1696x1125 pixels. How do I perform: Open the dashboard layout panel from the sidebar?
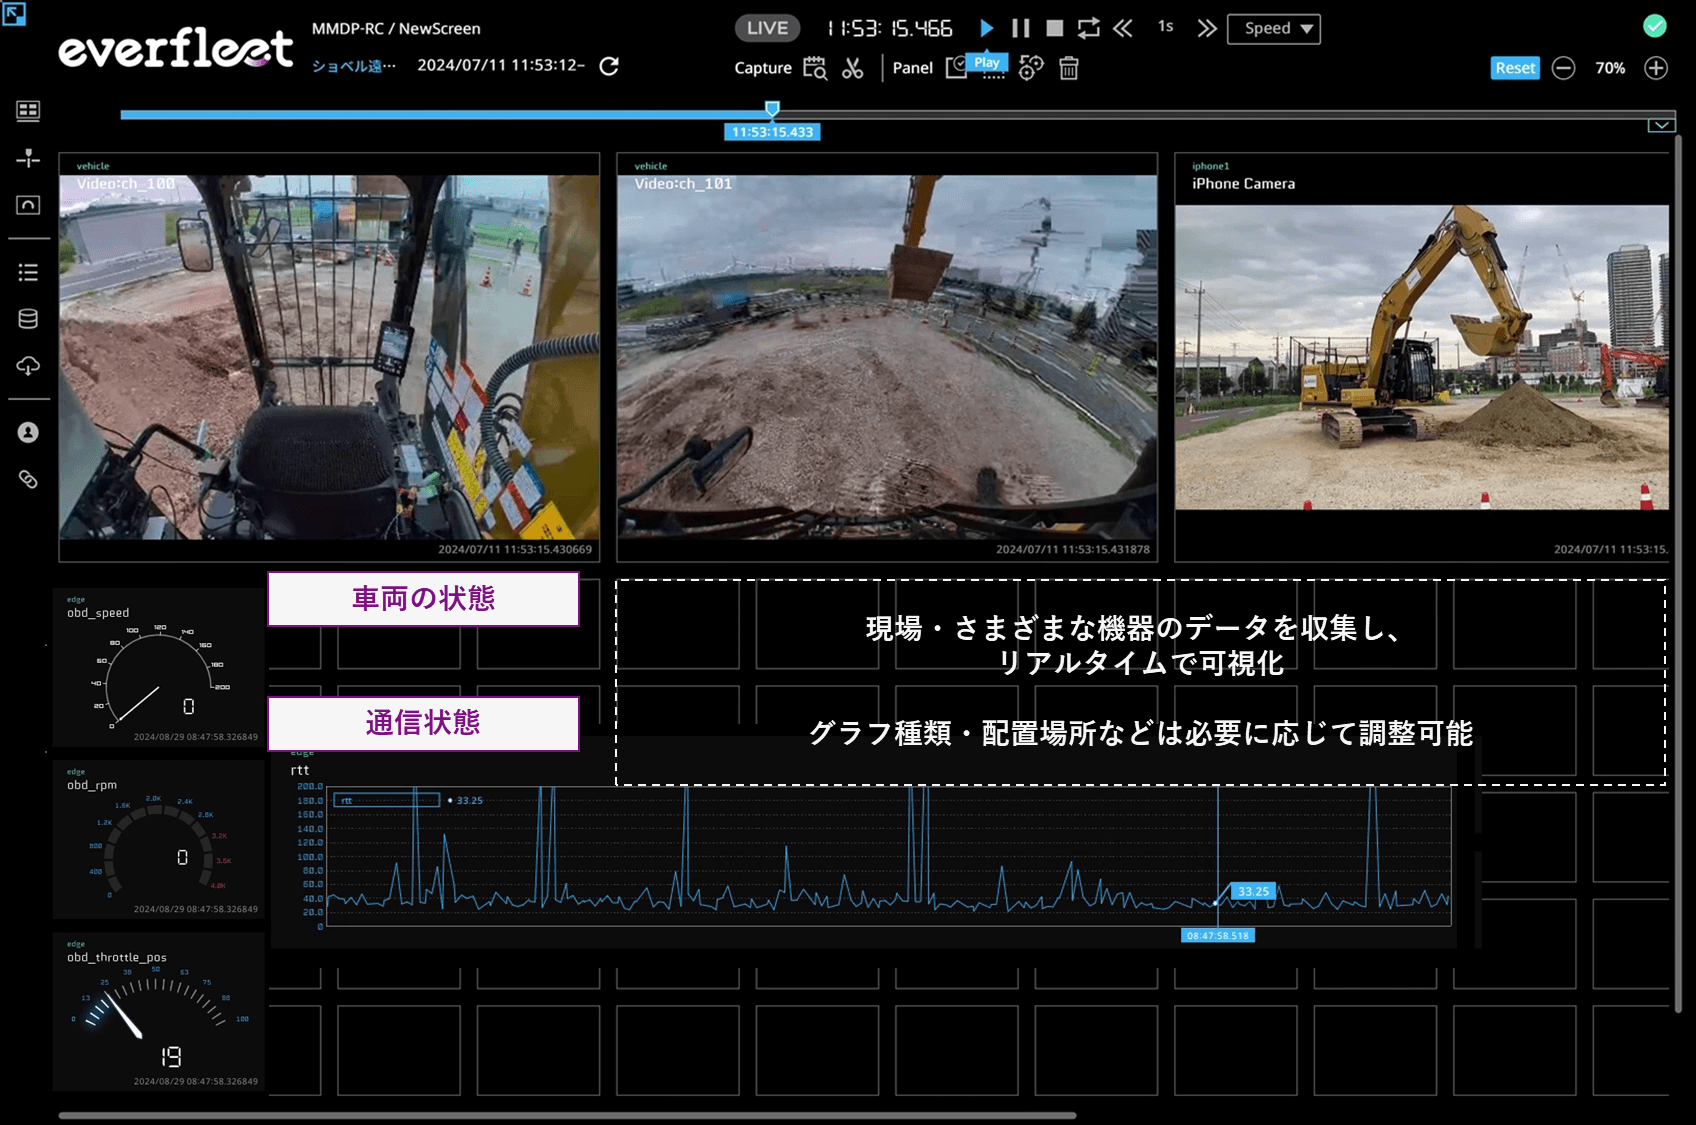click(28, 110)
